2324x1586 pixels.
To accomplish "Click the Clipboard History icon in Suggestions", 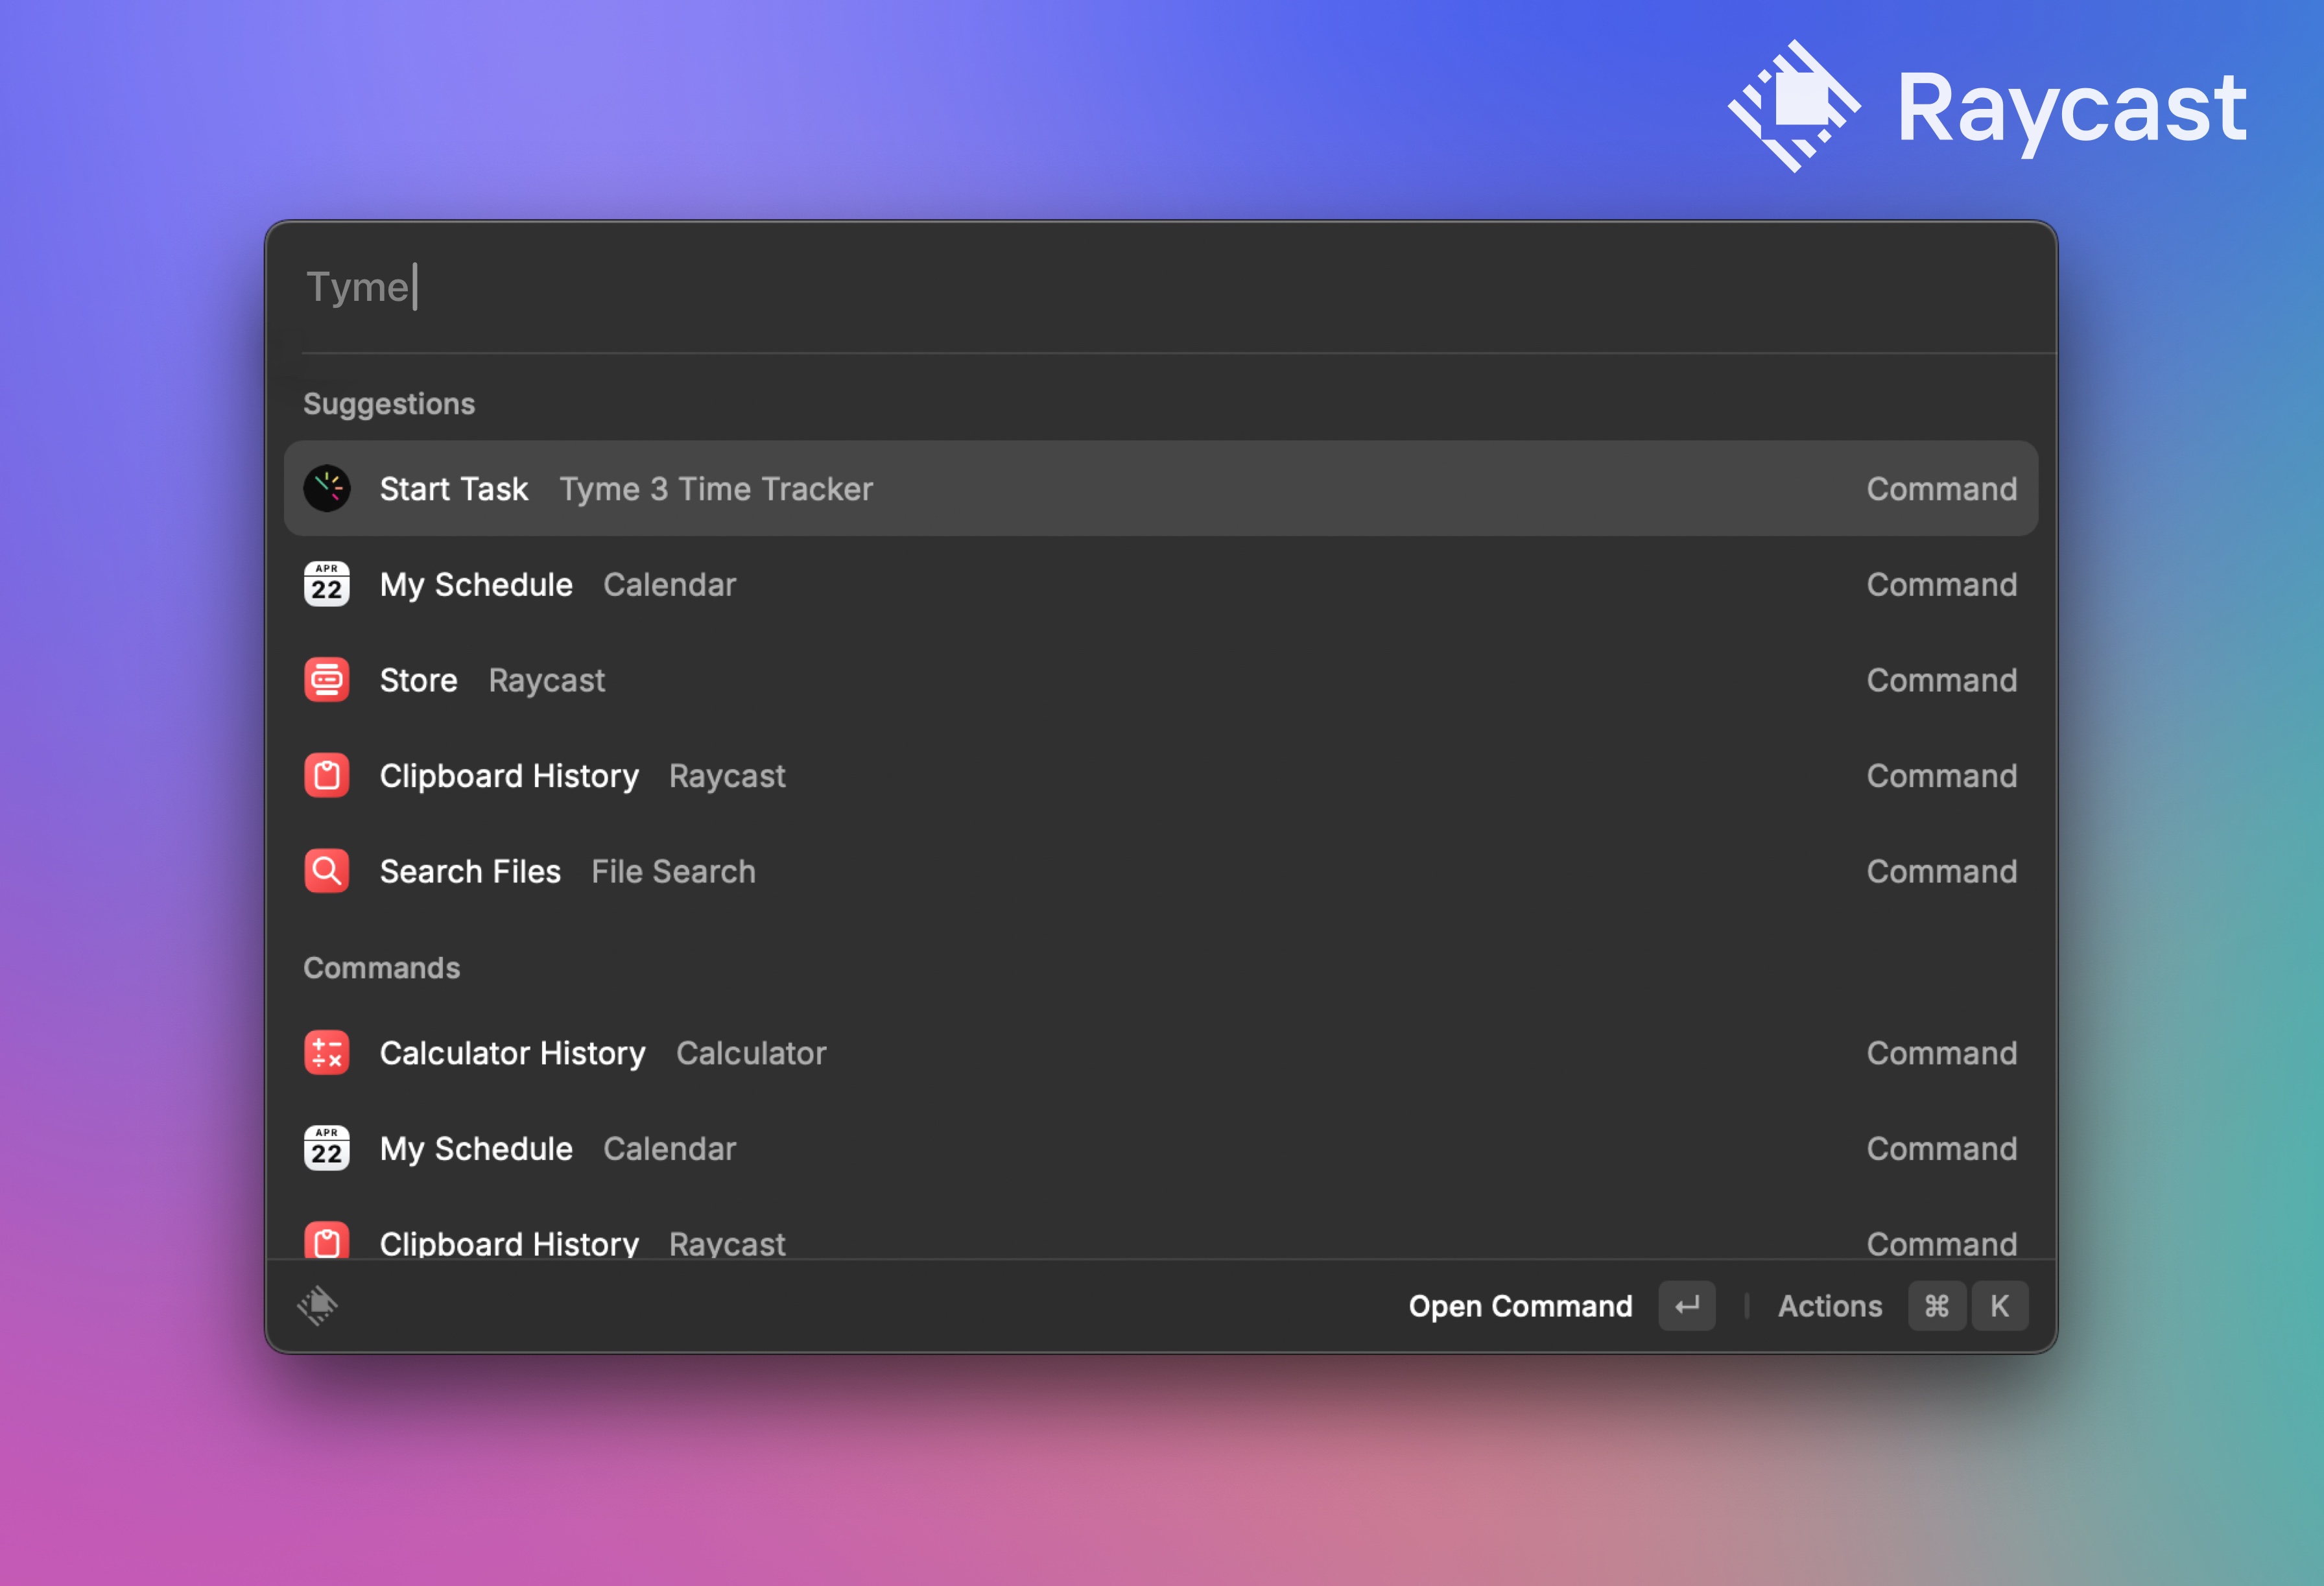I will 327,776.
